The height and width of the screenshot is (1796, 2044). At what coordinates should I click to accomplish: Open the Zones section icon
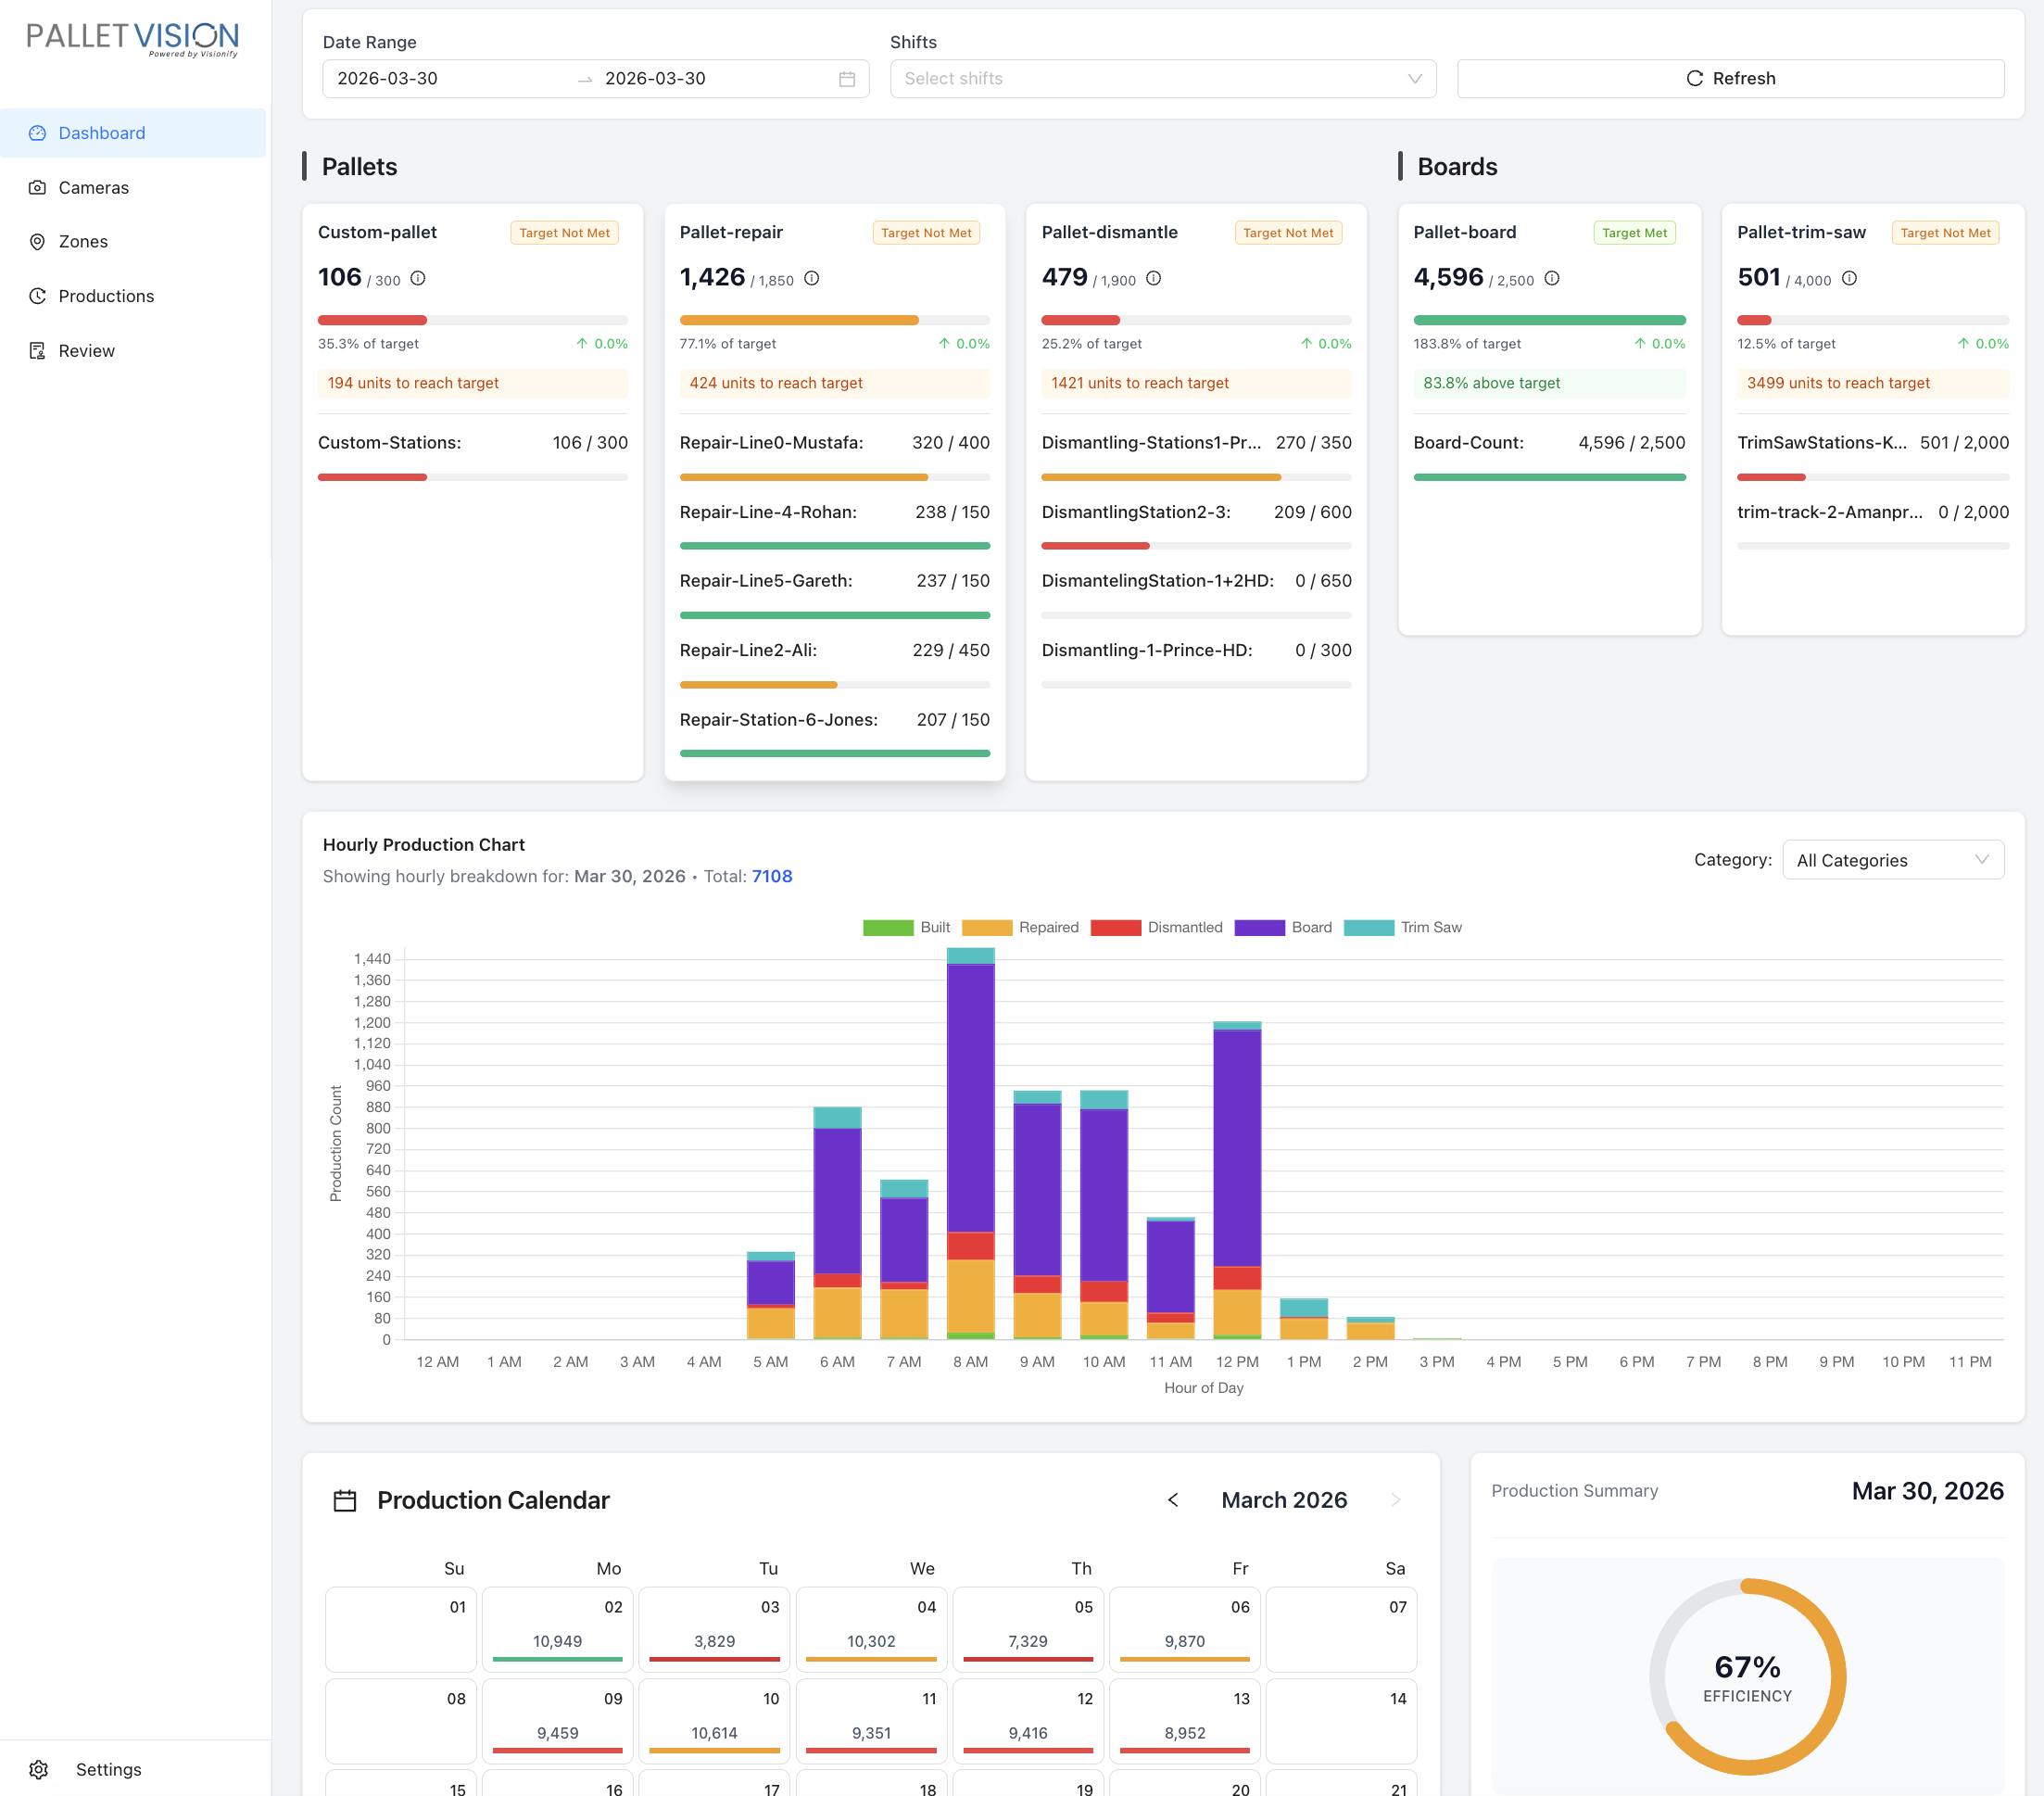point(38,241)
